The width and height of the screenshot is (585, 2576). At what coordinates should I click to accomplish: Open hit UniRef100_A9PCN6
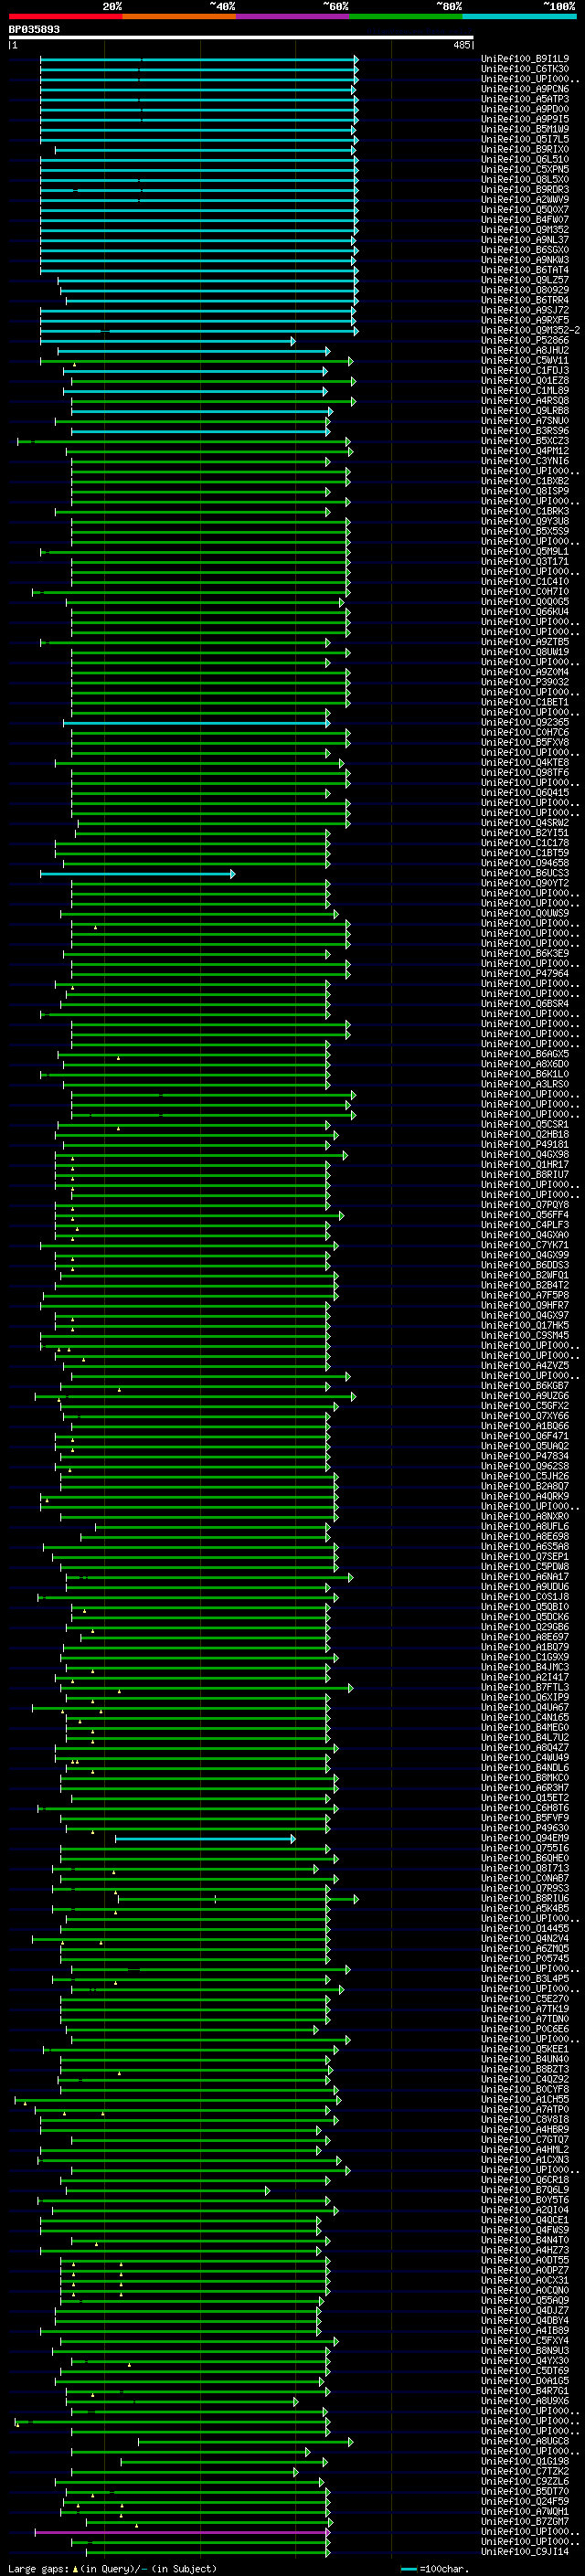pos(525,89)
